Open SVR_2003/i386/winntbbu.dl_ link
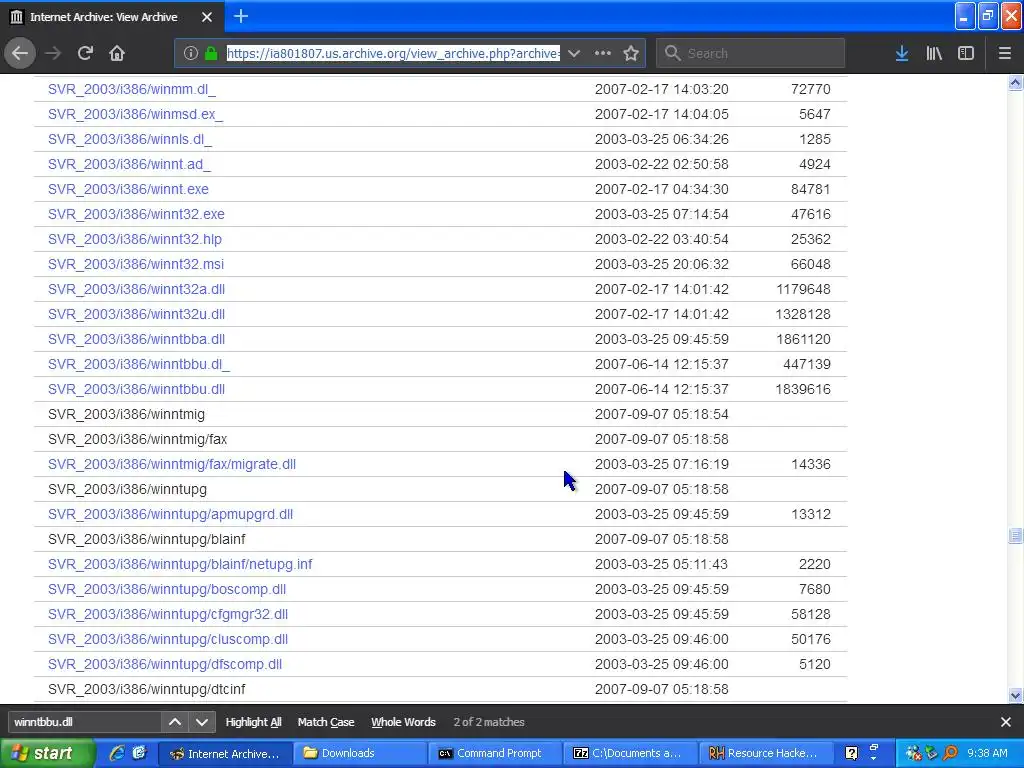Screen dimensions: 1024x768 point(138,364)
